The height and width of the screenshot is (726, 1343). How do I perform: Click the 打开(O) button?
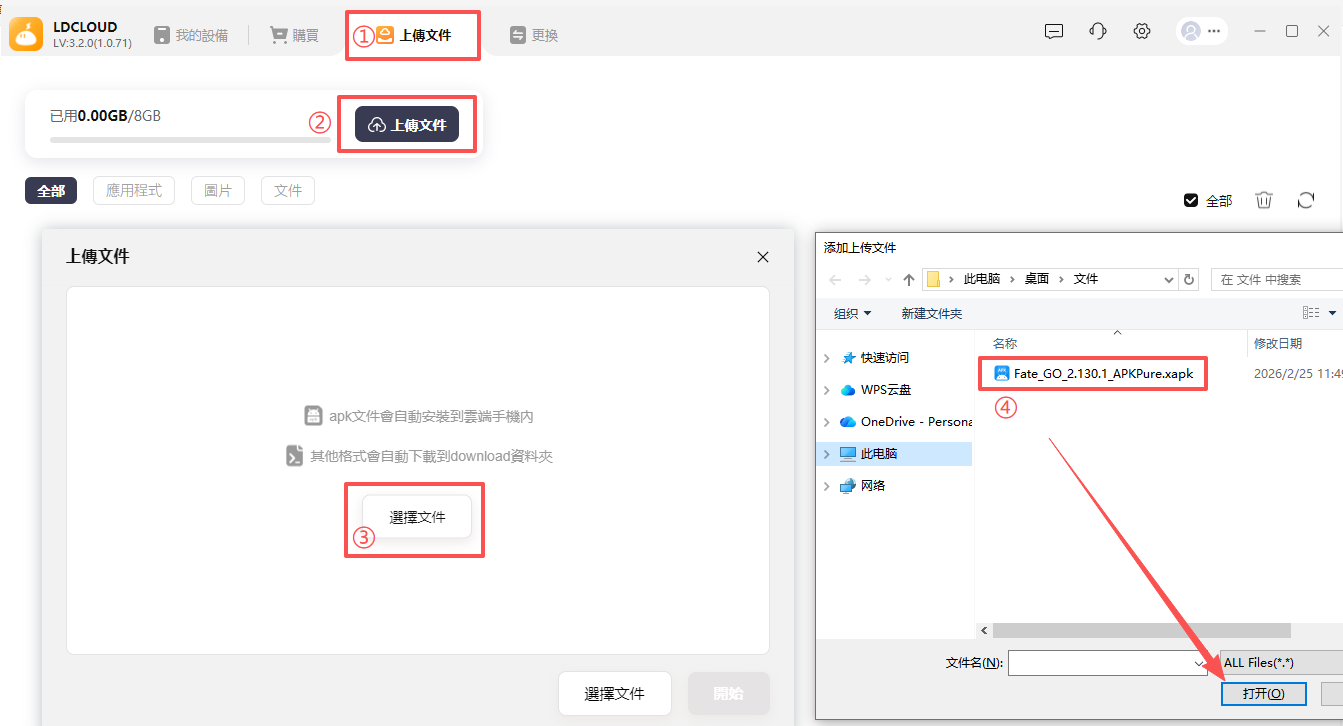click(1263, 693)
